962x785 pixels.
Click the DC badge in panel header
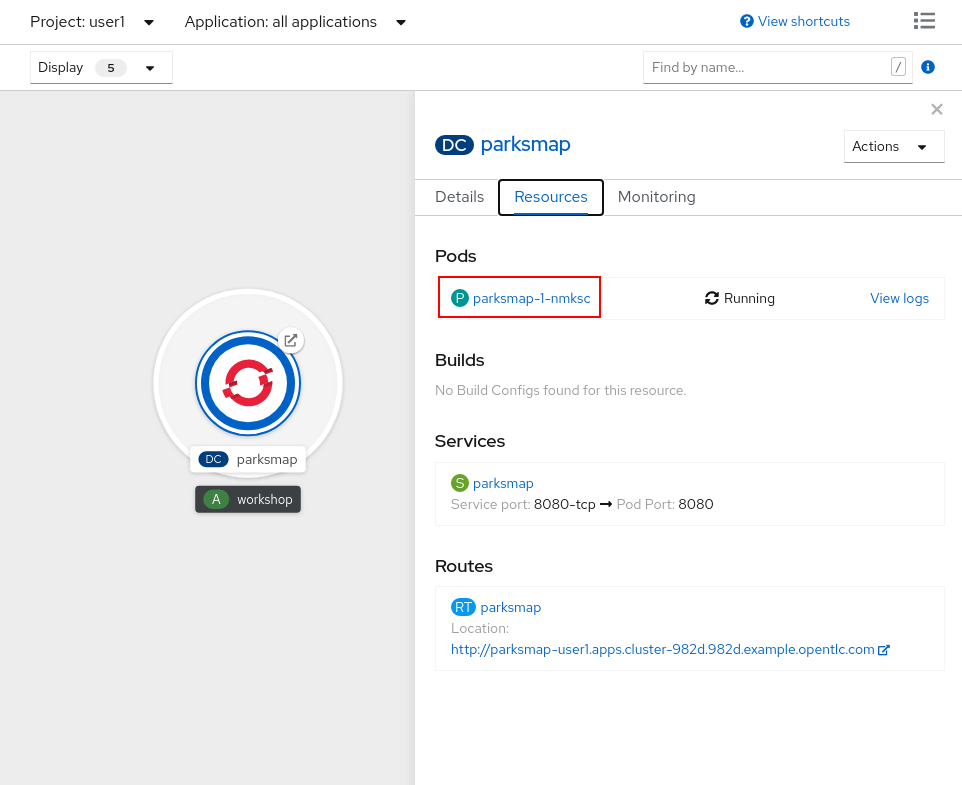click(x=454, y=145)
